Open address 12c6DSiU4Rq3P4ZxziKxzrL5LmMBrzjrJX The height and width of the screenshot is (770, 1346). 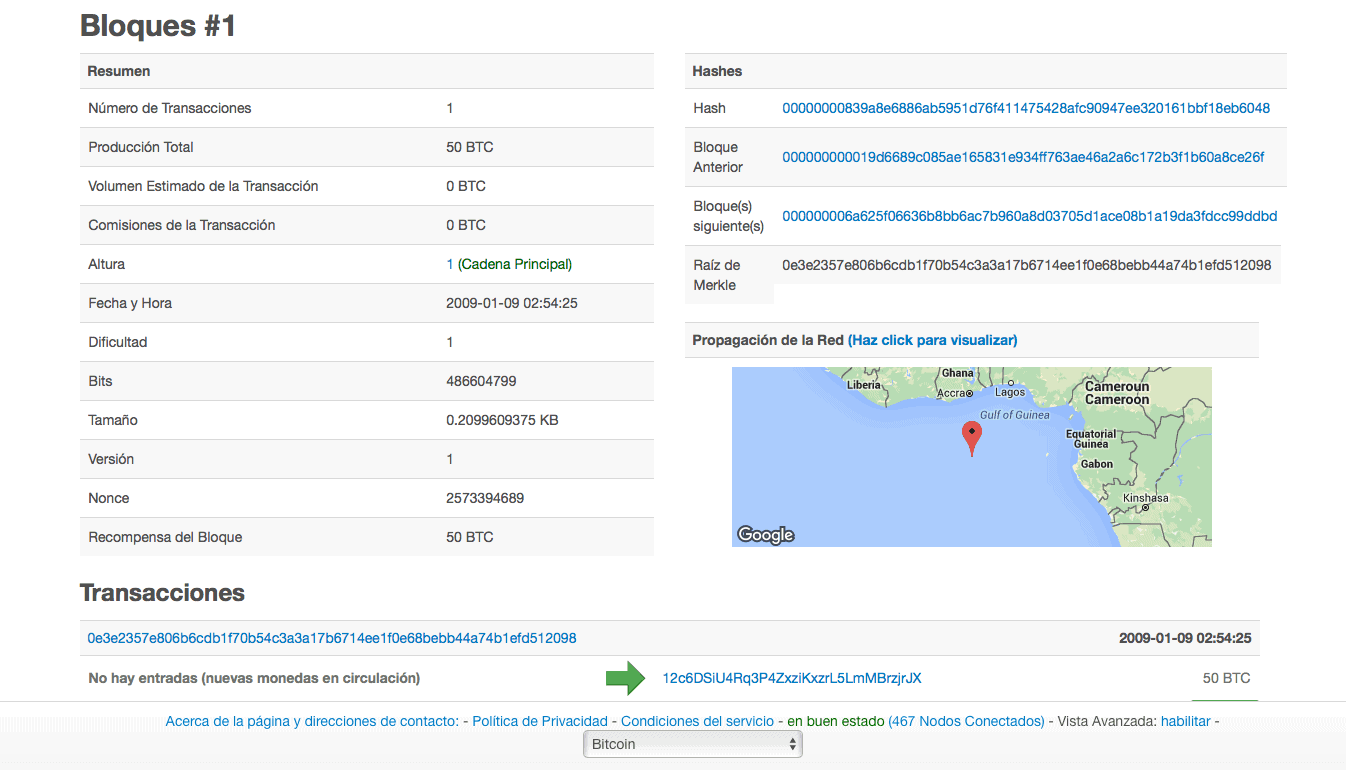click(x=792, y=678)
